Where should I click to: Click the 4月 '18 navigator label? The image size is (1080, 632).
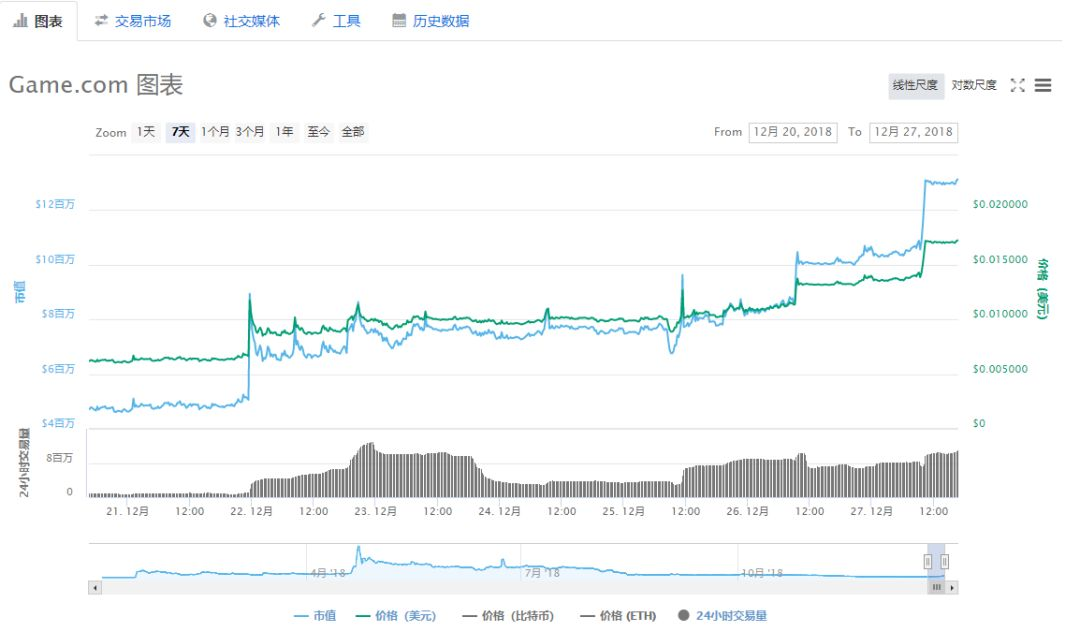(328, 573)
